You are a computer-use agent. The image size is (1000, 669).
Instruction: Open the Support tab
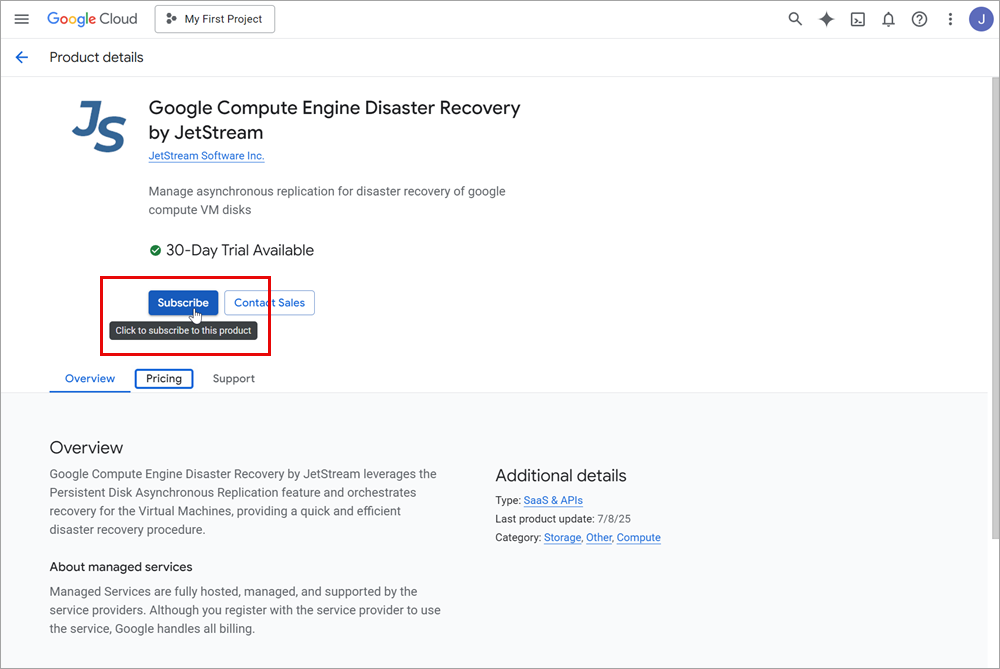[x=233, y=379]
